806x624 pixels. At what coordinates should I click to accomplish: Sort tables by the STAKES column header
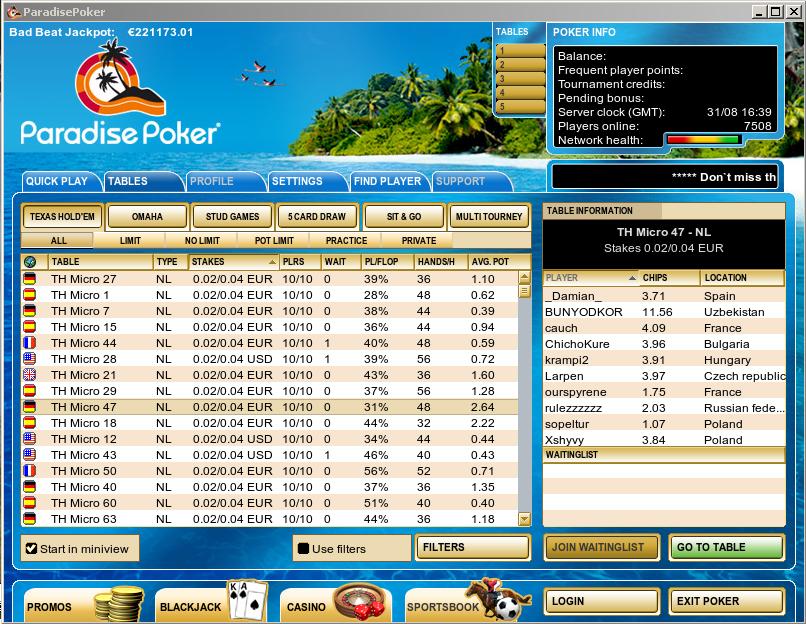pyautogui.click(x=234, y=262)
